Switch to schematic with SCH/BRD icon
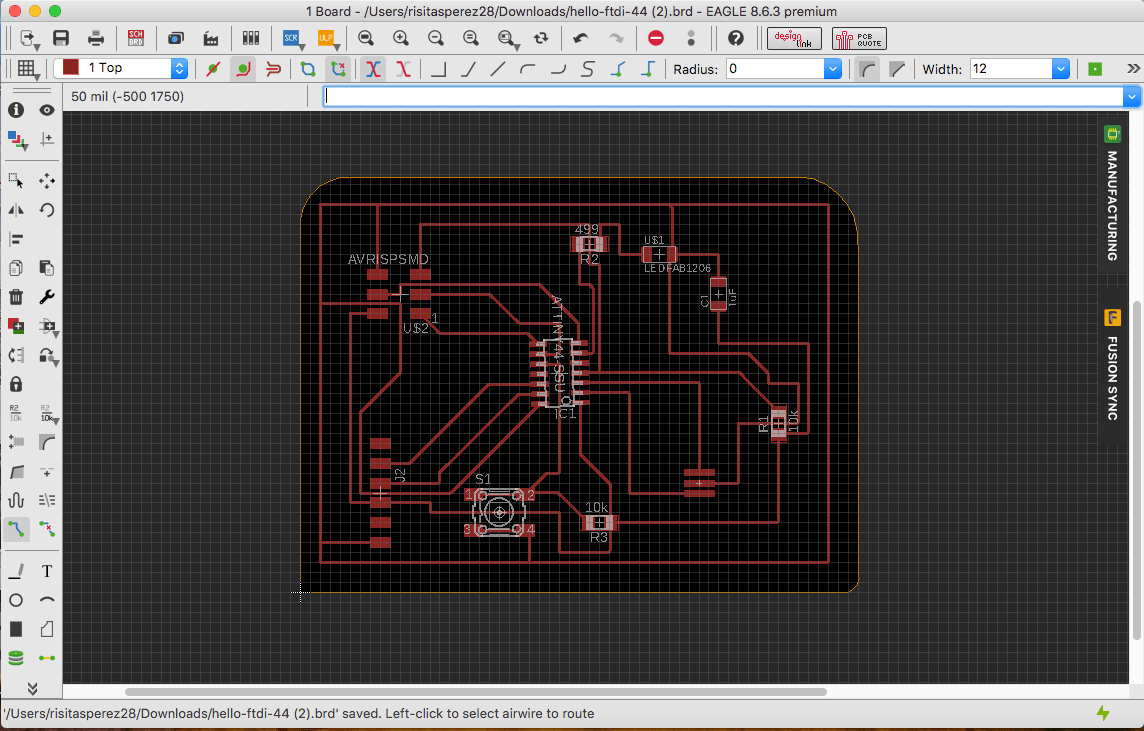This screenshot has width=1144, height=731. tap(136, 38)
